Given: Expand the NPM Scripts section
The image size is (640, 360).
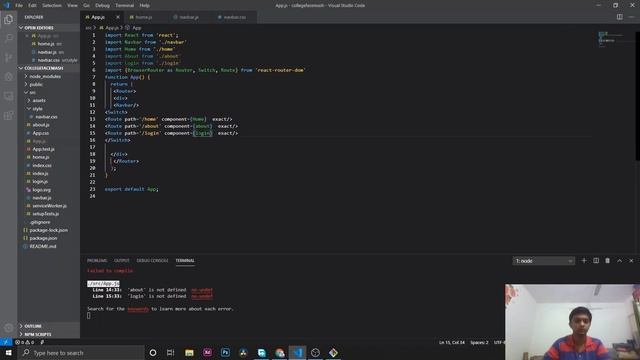Looking at the screenshot, I should 38,334.
